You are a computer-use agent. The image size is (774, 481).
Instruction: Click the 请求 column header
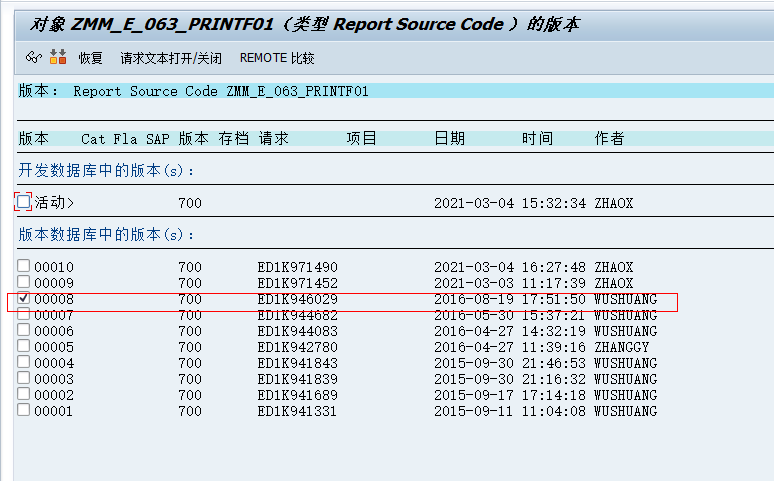click(x=273, y=138)
